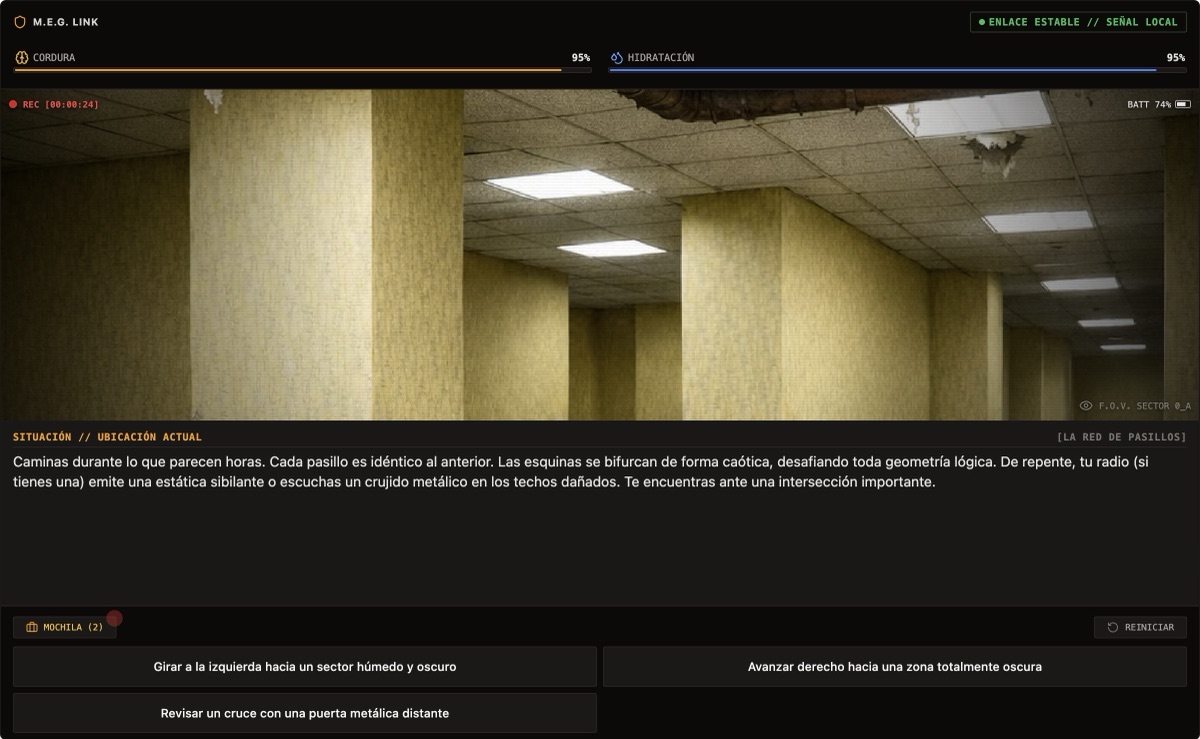Click the REINICIAR button
1200x739 pixels.
pos(1141,627)
